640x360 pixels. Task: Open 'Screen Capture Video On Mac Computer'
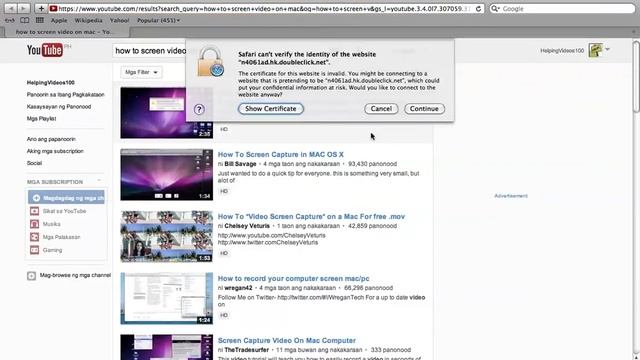coord(287,340)
